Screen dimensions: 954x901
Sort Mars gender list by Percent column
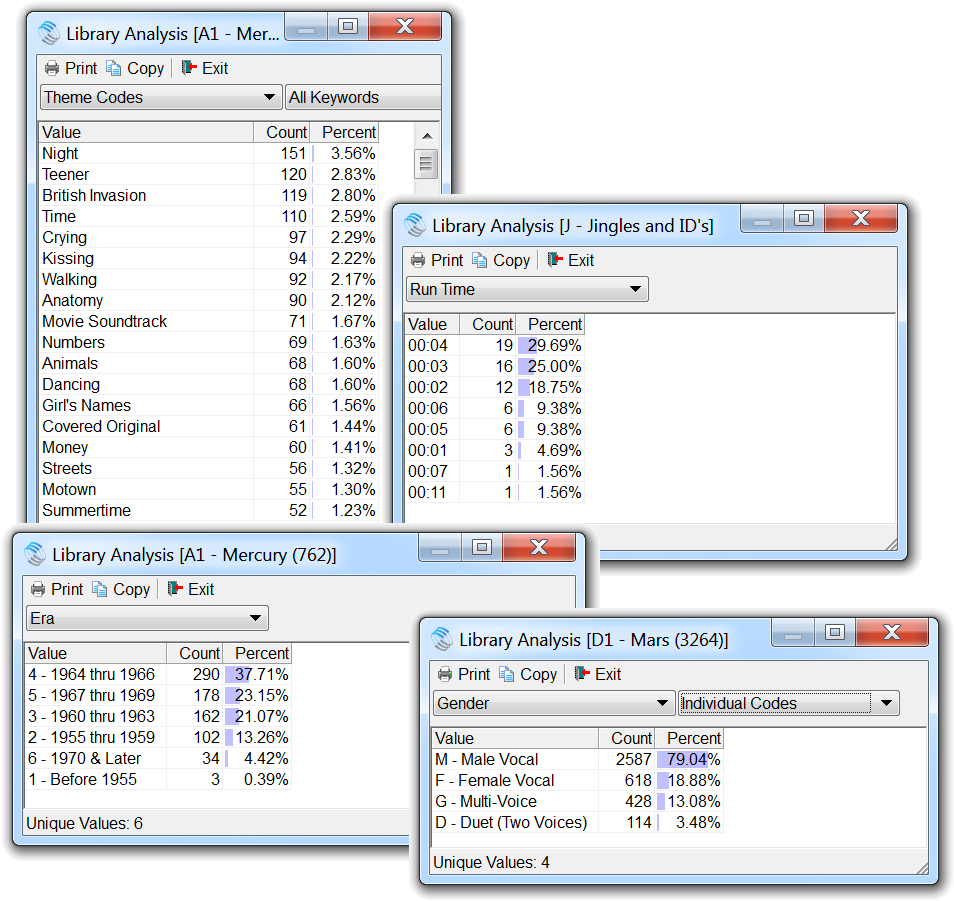coord(692,738)
